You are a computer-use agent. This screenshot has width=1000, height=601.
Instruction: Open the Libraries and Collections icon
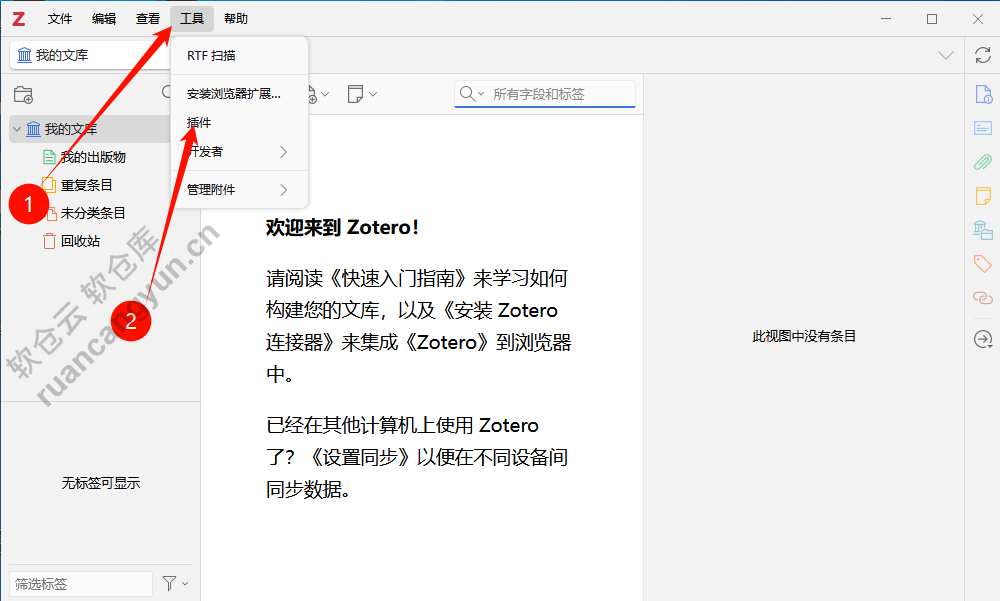point(982,229)
